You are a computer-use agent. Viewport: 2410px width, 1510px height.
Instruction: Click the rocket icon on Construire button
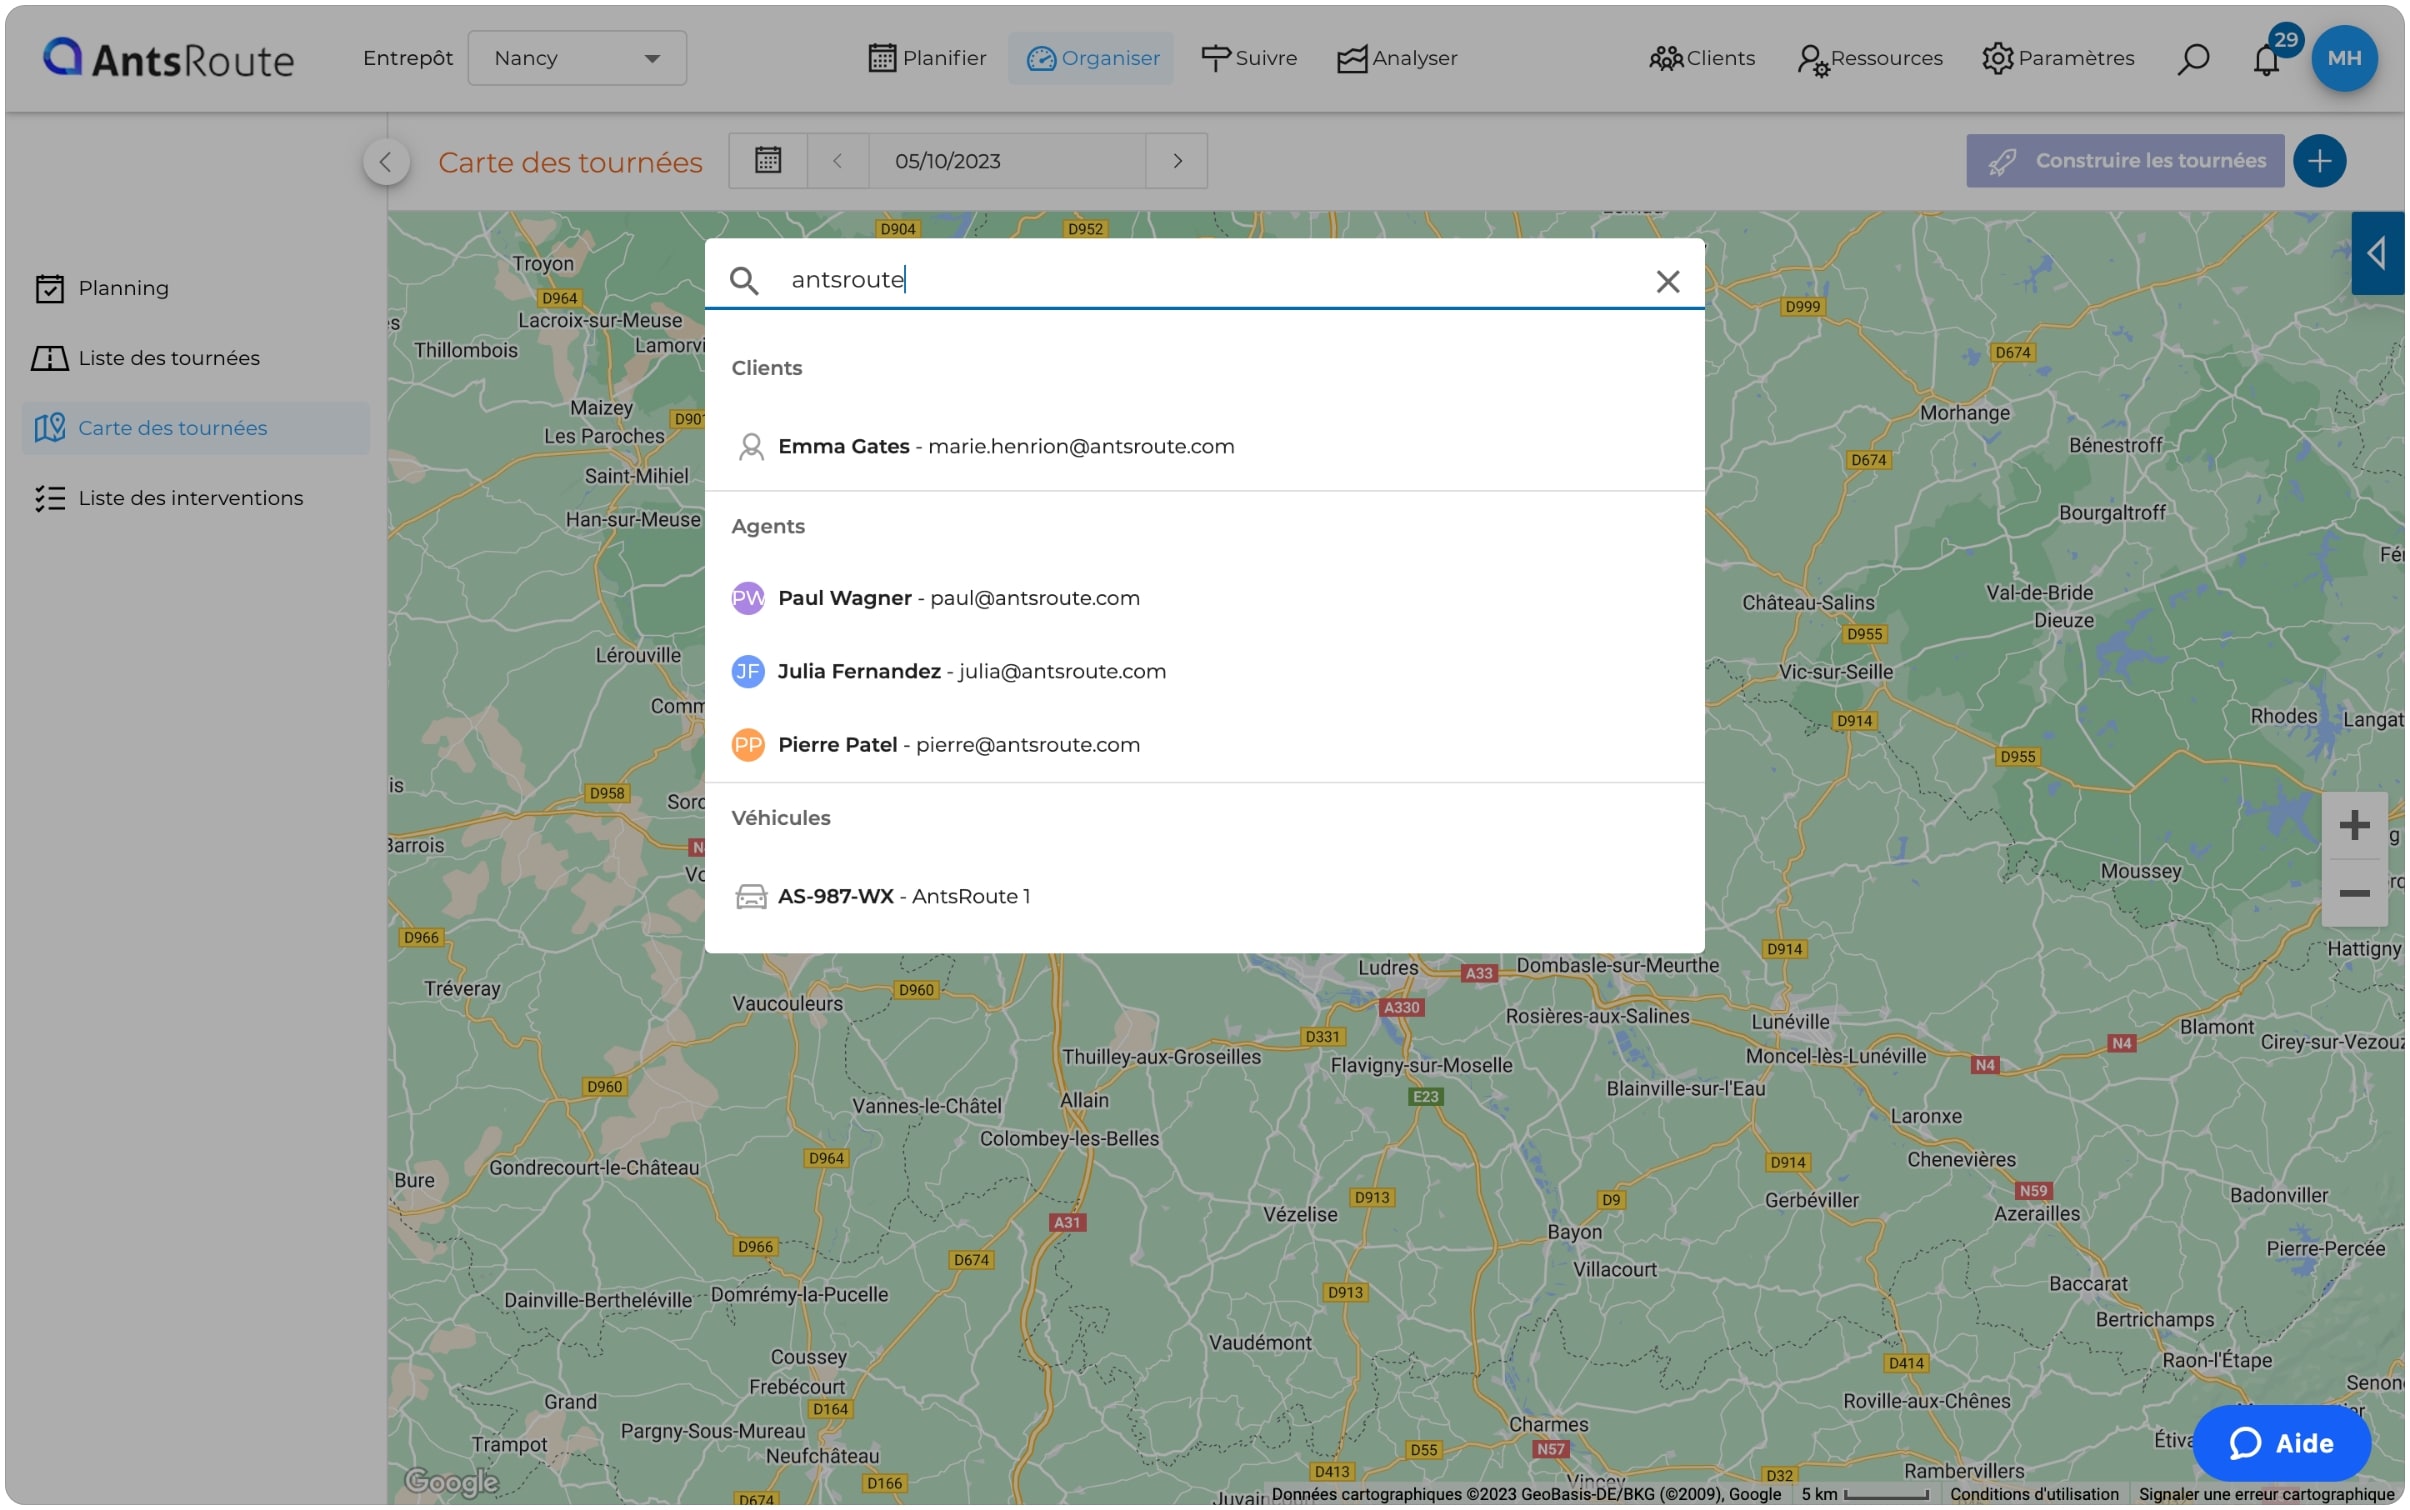coord(2002,162)
